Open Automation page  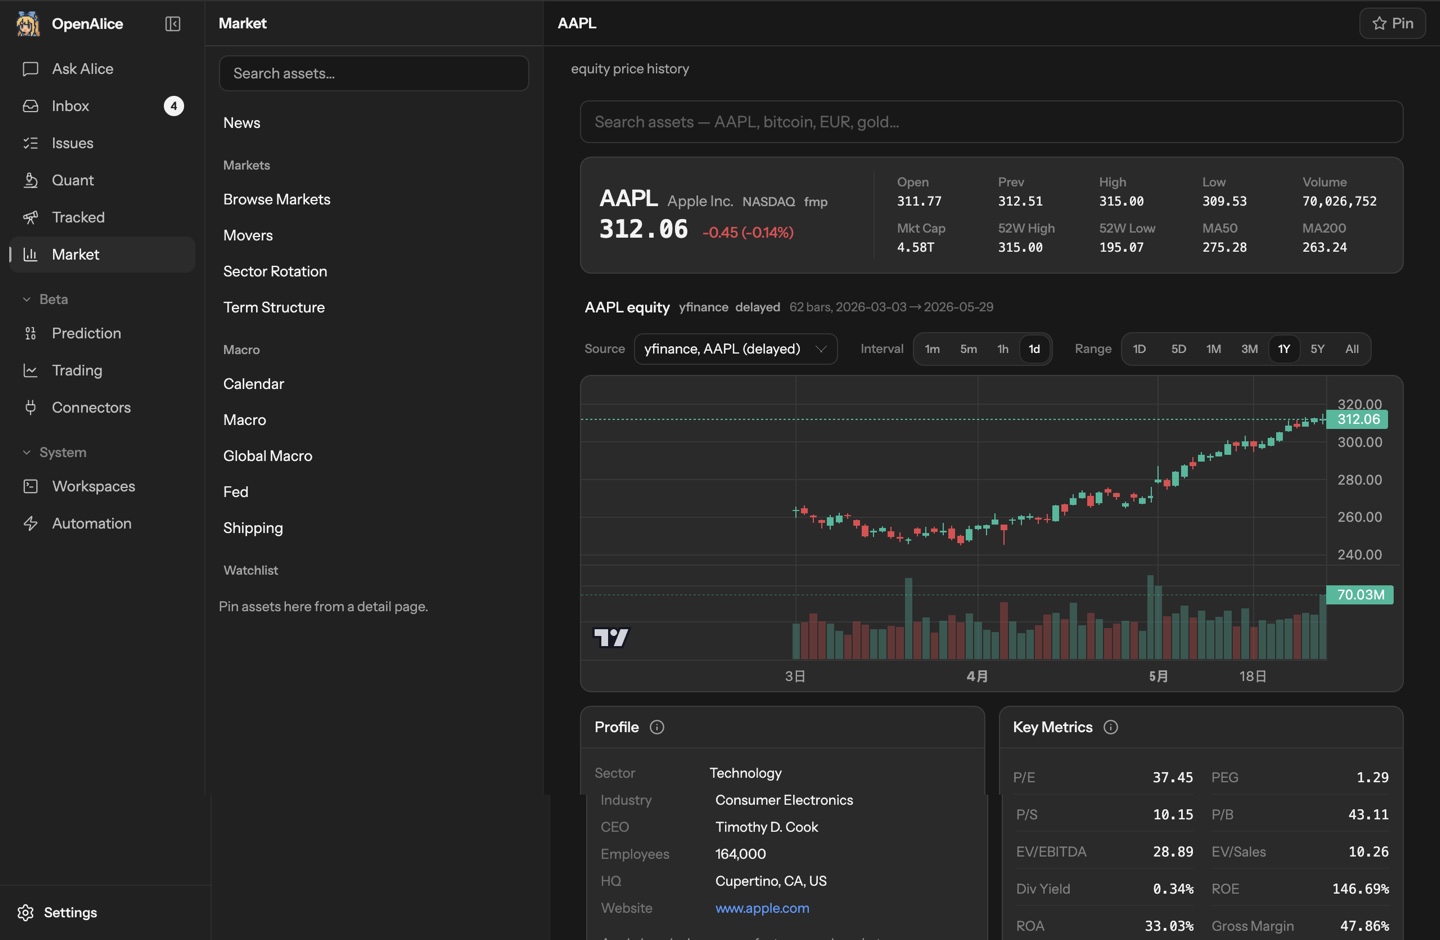click(102, 523)
